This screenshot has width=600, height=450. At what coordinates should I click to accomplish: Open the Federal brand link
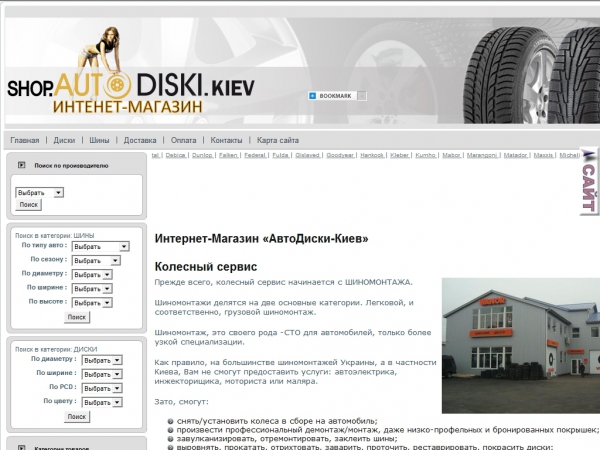(255, 155)
